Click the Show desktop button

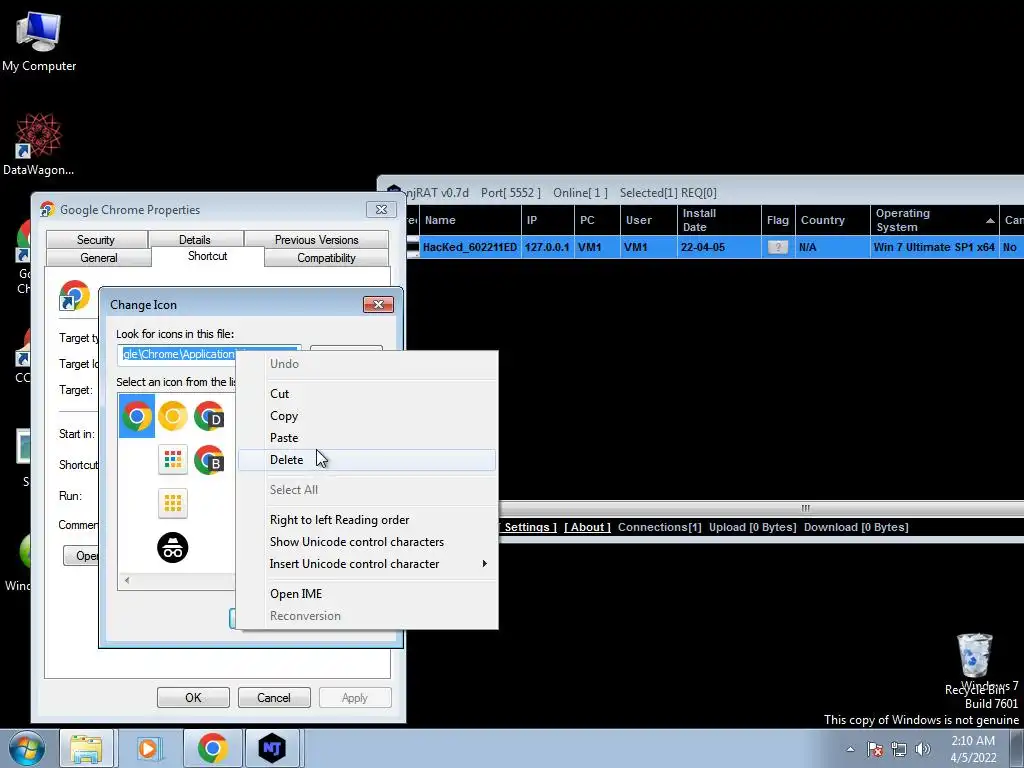[x=1017, y=748]
